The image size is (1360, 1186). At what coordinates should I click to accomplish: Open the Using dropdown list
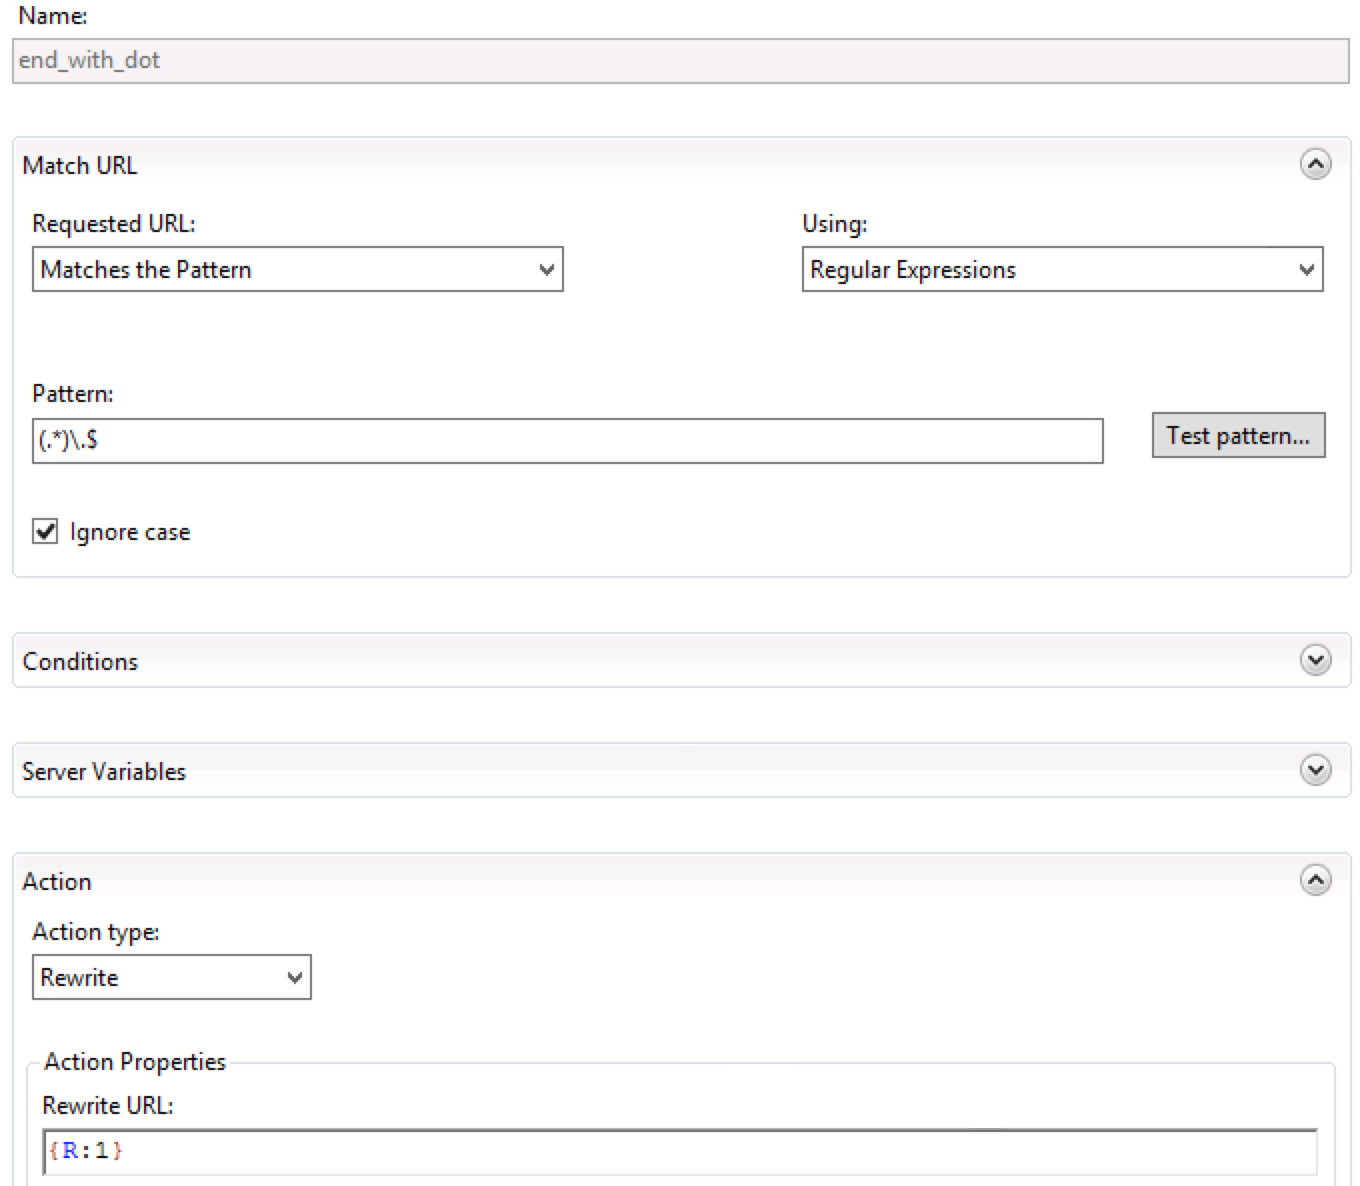(x=1062, y=270)
